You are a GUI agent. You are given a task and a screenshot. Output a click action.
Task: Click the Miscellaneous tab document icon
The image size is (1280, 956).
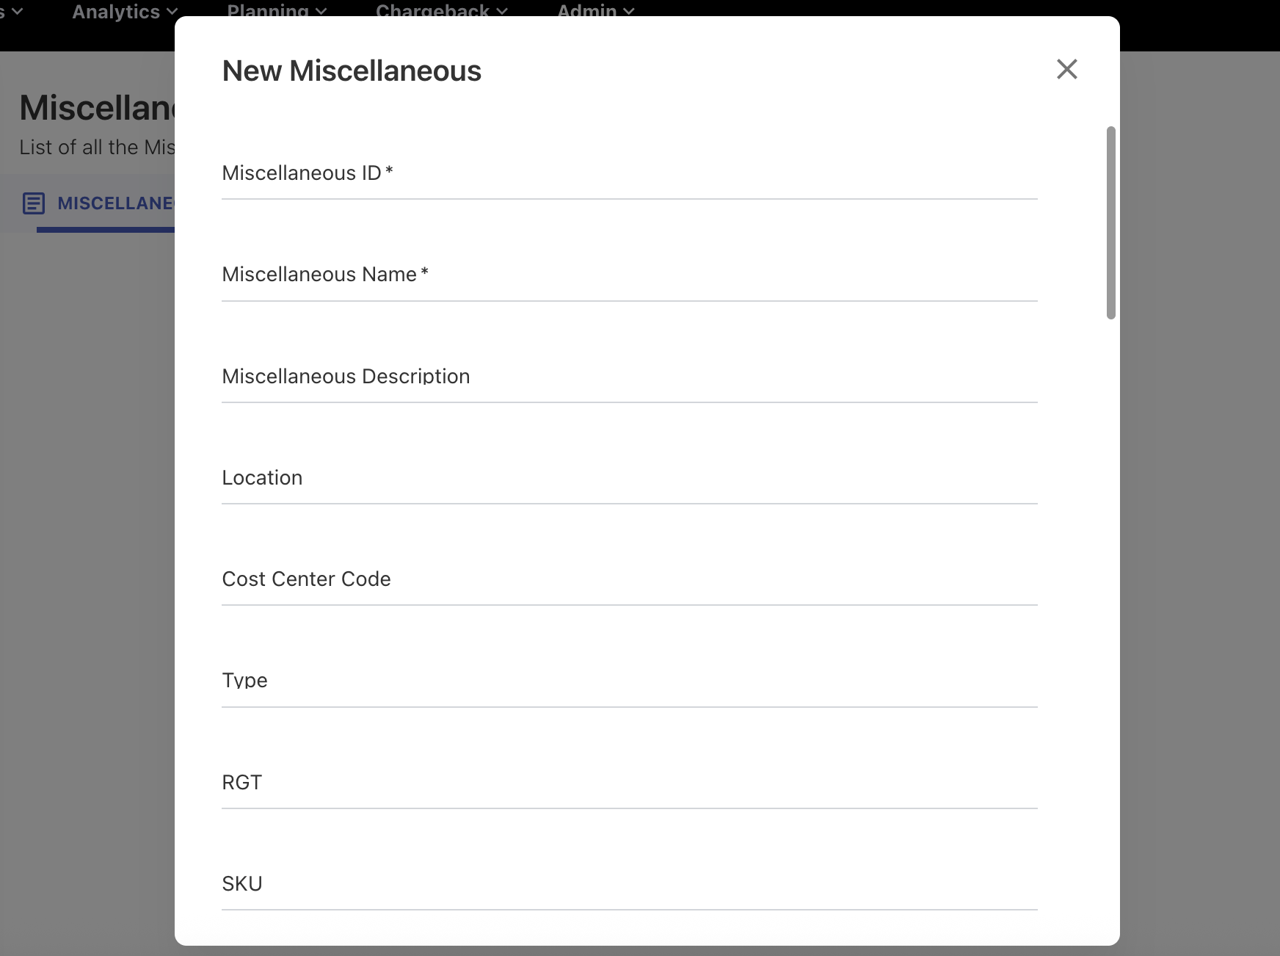(x=33, y=204)
